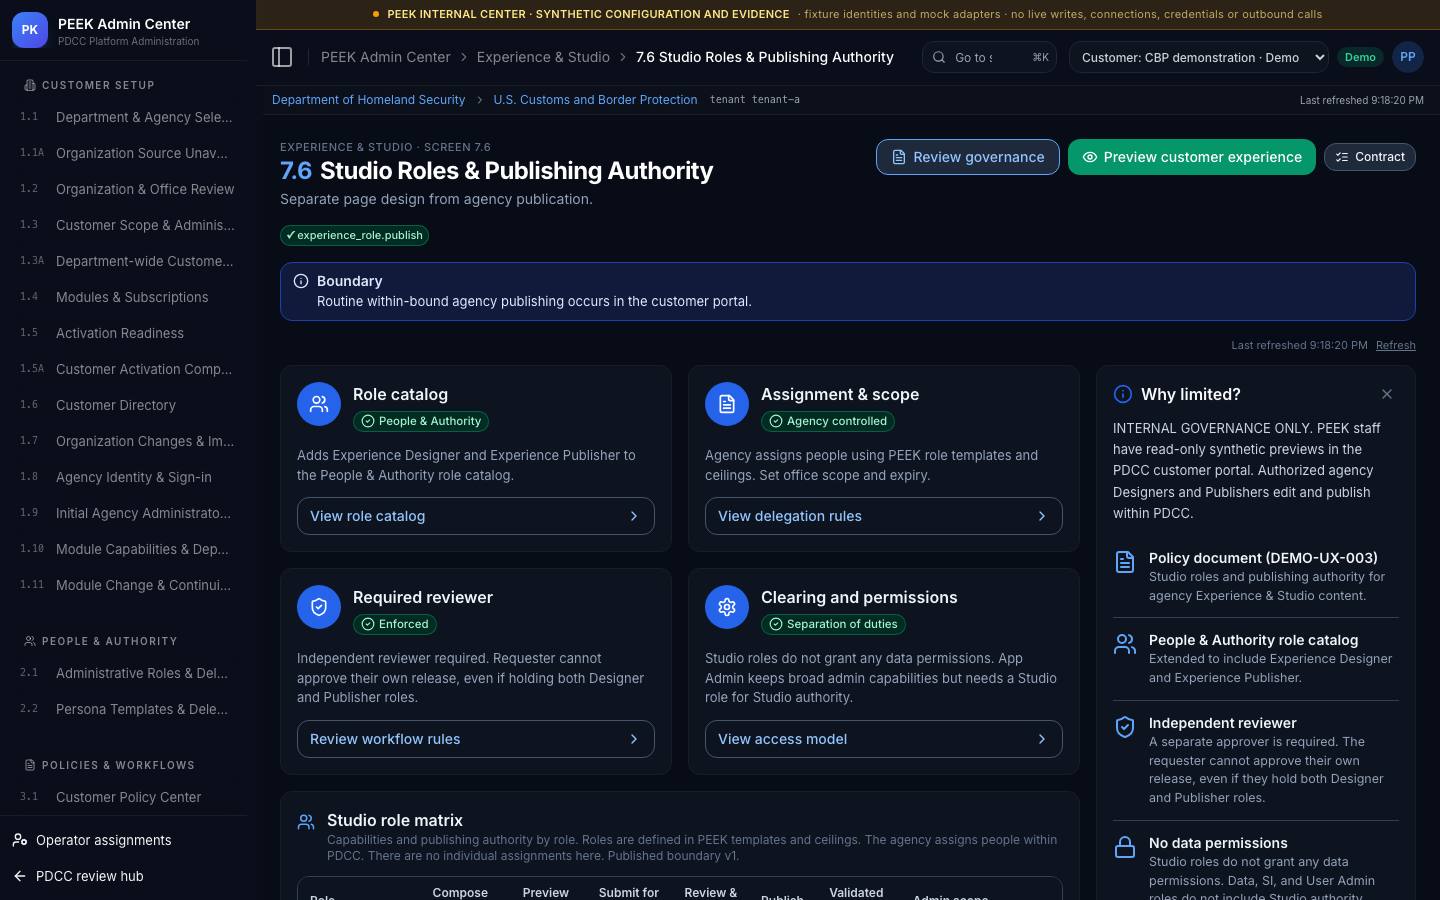The image size is (1440, 900).
Task: Go to Agency Identity & Sign-in
Action: tap(128, 477)
